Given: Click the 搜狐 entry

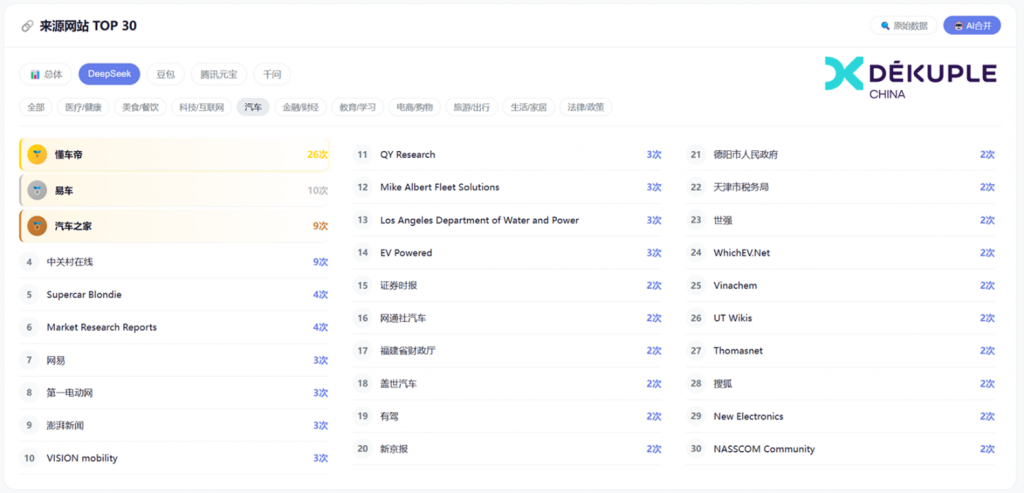Looking at the screenshot, I should click(840, 383).
